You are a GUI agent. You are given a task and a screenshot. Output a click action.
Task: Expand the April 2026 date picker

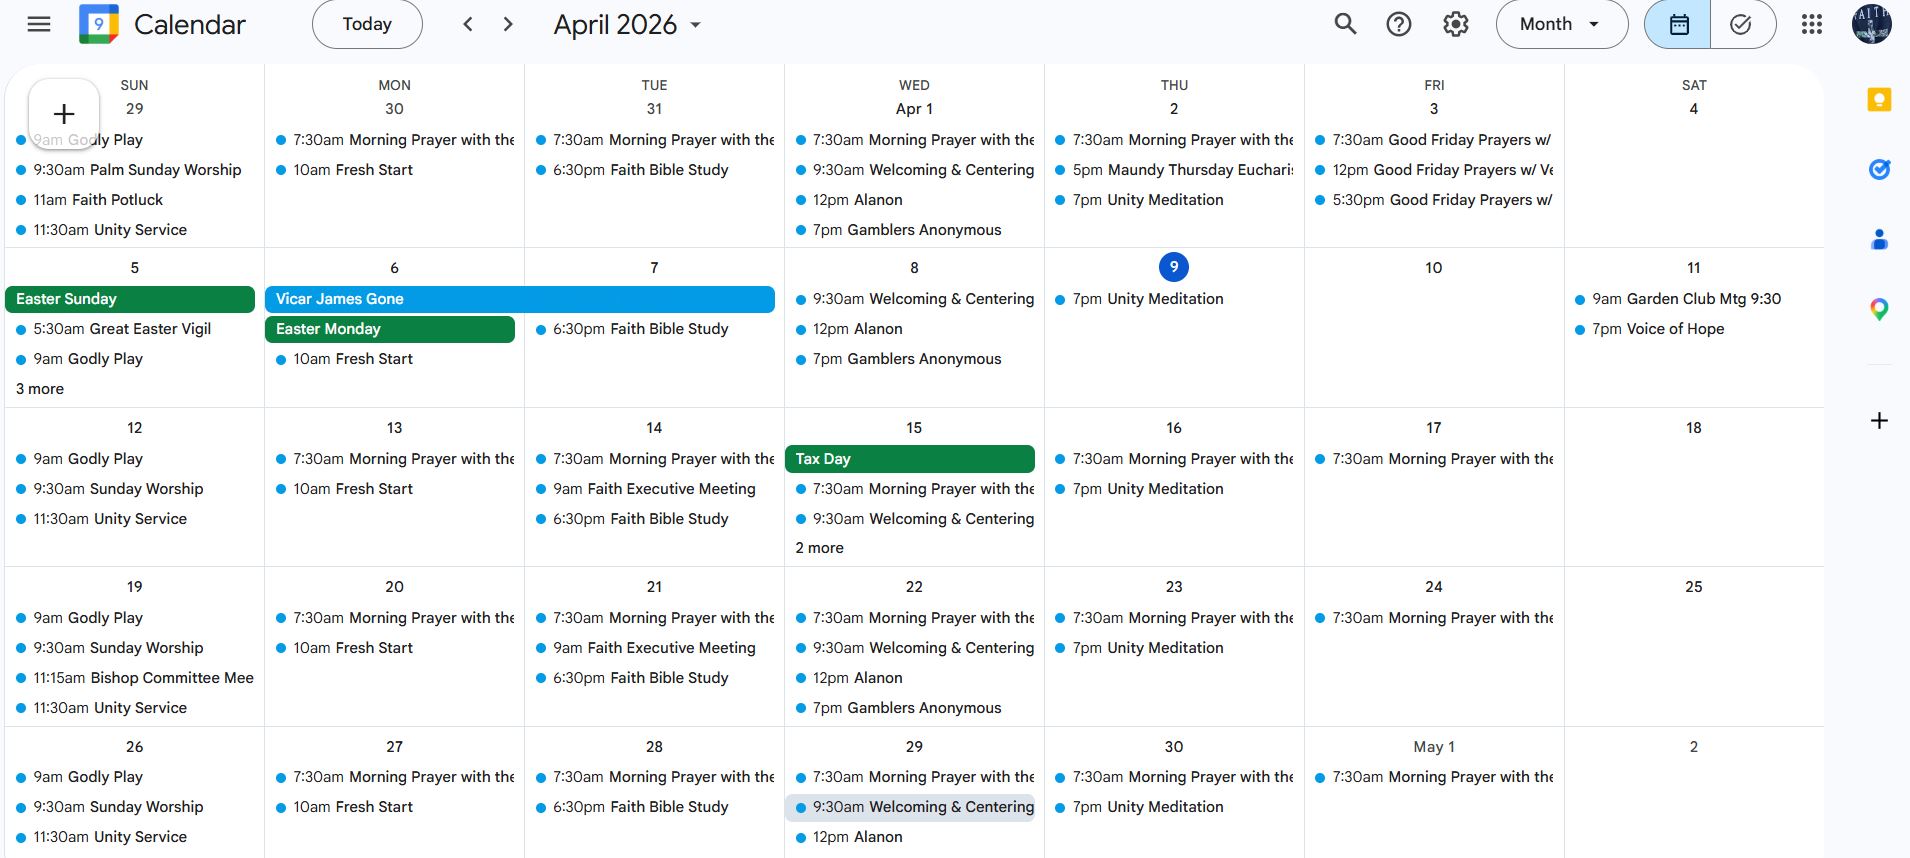(x=627, y=24)
